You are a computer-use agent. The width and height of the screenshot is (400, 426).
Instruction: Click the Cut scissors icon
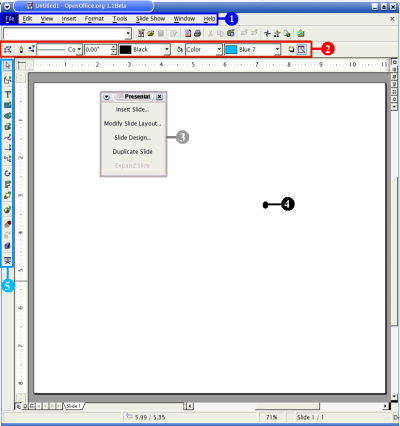coord(210,33)
